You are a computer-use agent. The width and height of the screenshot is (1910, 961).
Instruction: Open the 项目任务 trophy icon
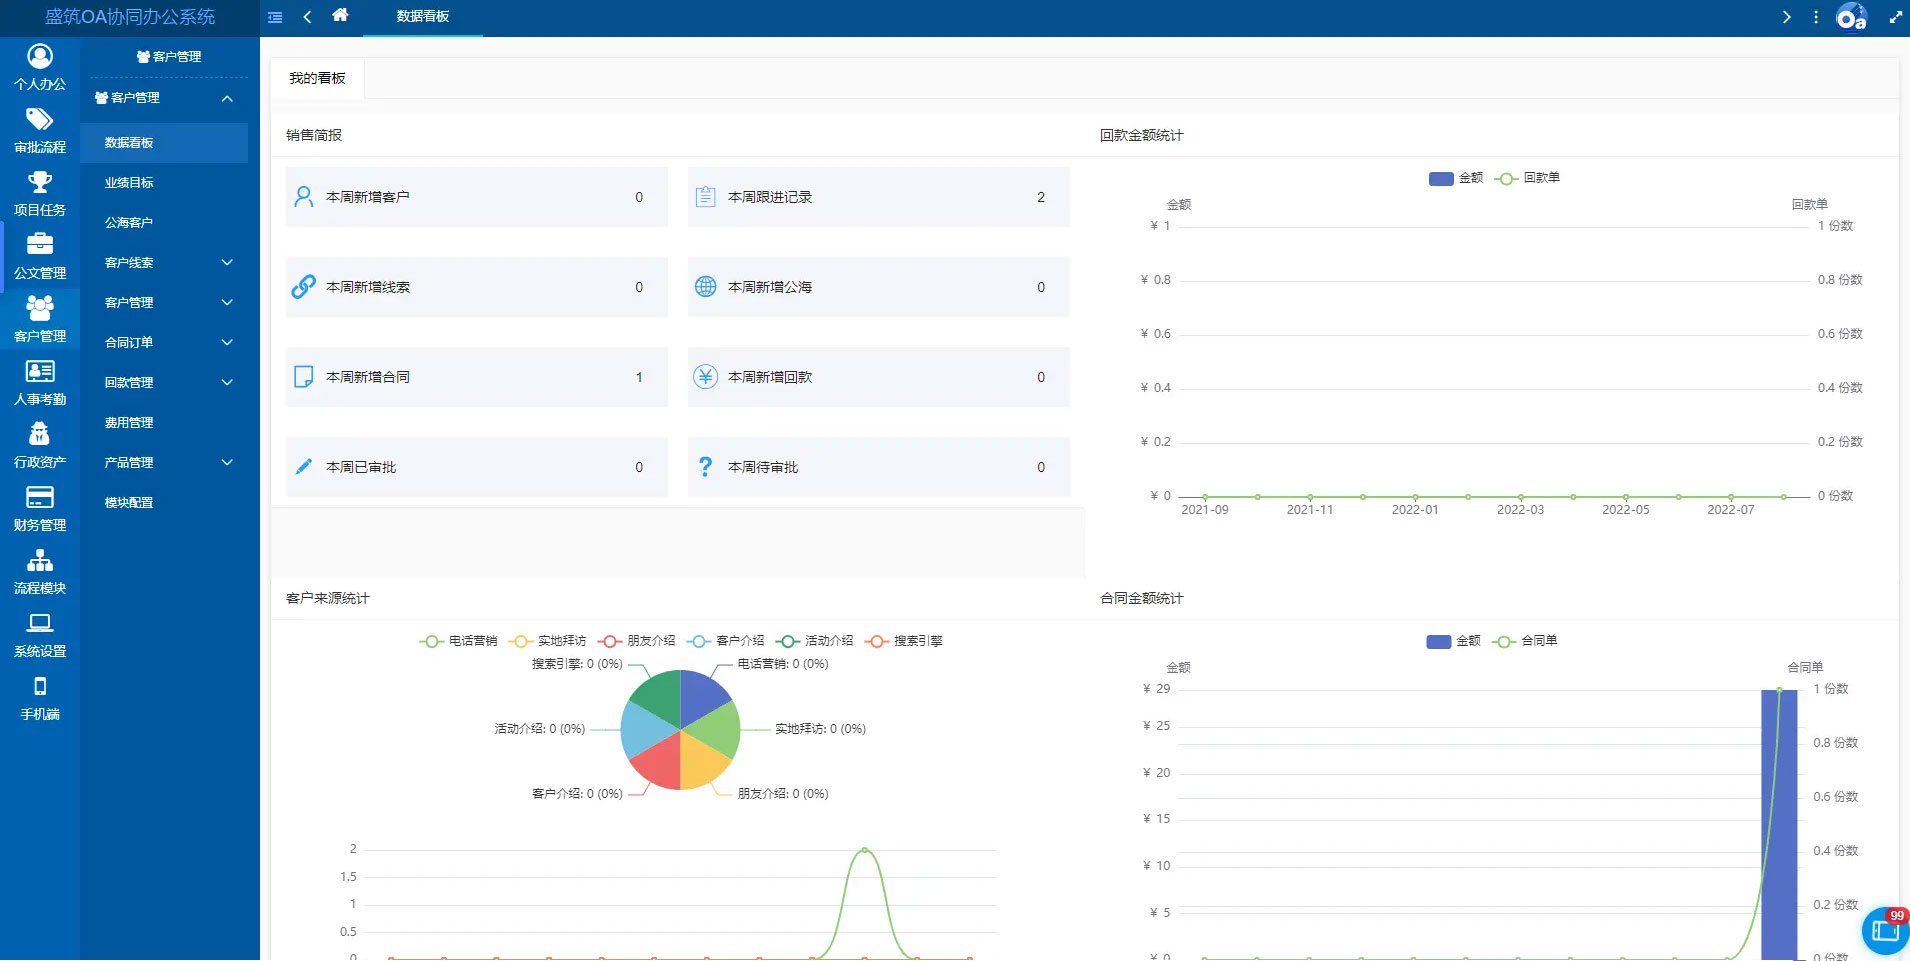(x=40, y=183)
